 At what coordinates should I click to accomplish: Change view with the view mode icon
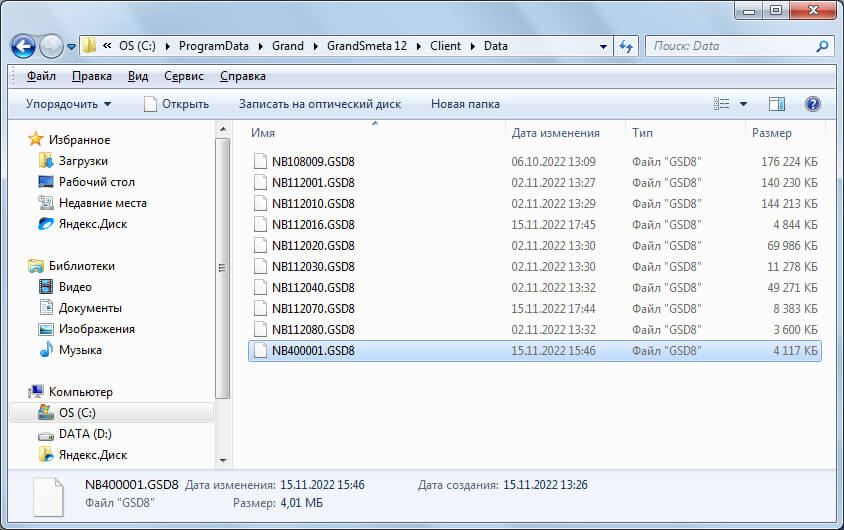721,104
